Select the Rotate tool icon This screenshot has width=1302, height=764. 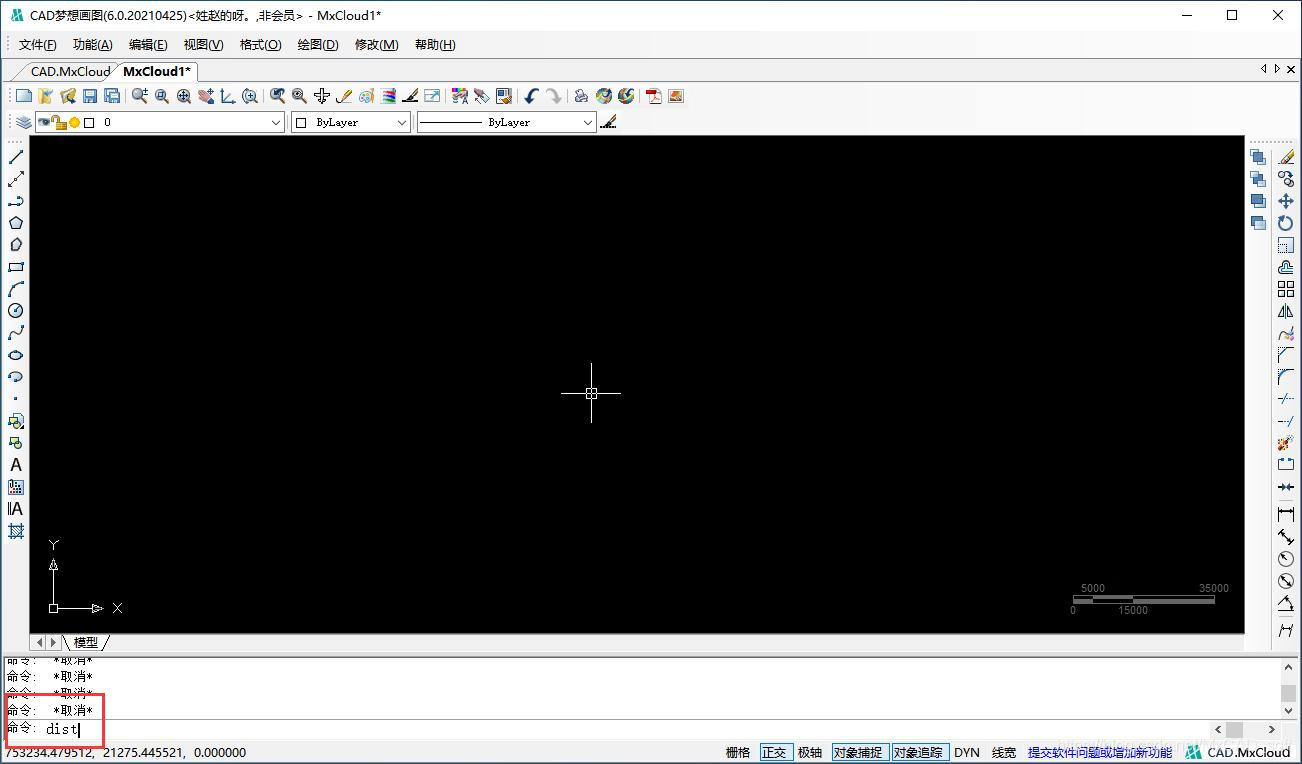point(1286,223)
